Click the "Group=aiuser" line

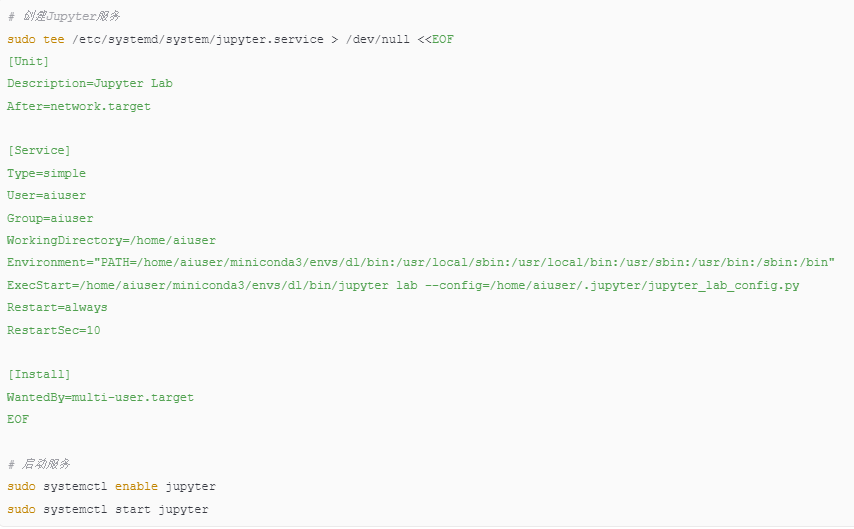tap(50, 218)
